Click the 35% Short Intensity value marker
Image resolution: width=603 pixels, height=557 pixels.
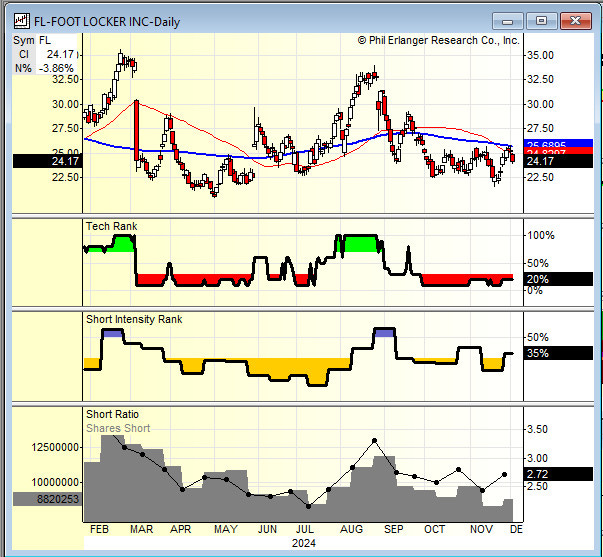click(x=558, y=353)
